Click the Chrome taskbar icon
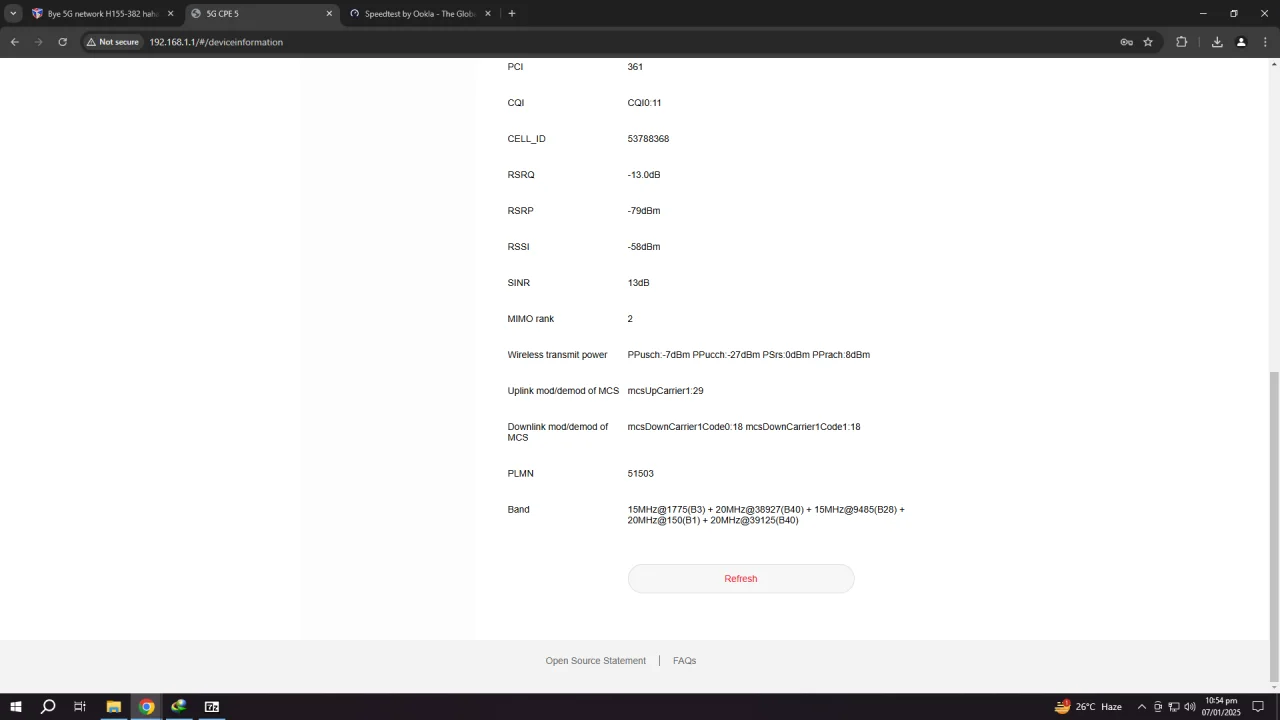1280x720 pixels. click(146, 707)
